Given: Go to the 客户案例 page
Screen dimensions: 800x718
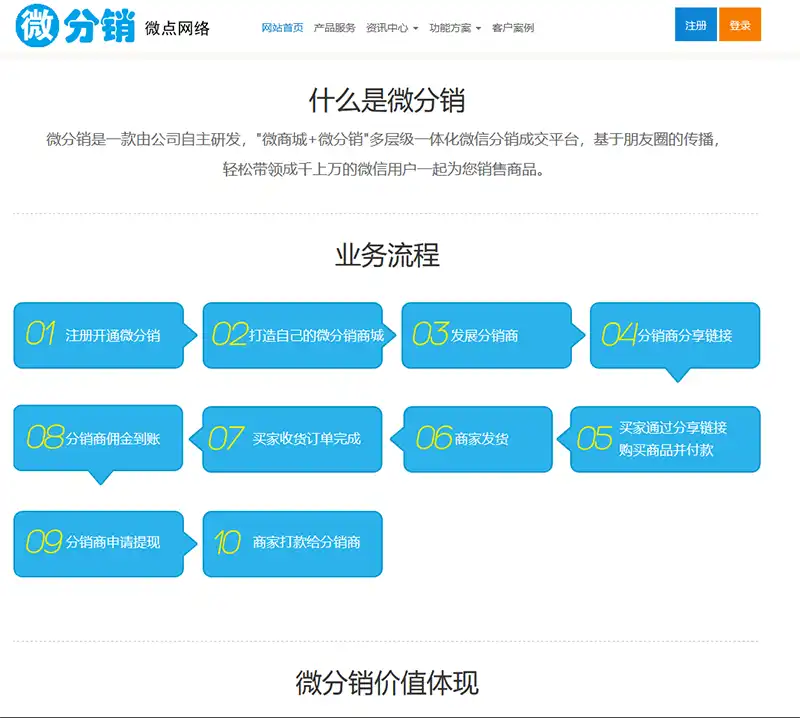Looking at the screenshot, I should pos(513,28).
